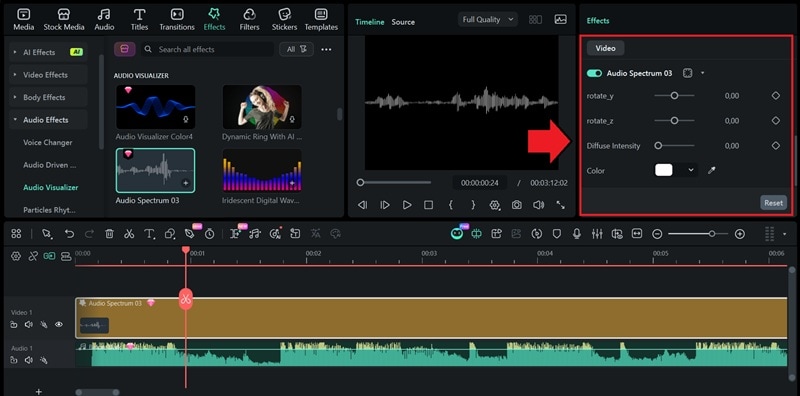Click the preview scope waveform icon
Viewport: 800px width, 396px height.
pyautogui.click(x=560, y=19)
